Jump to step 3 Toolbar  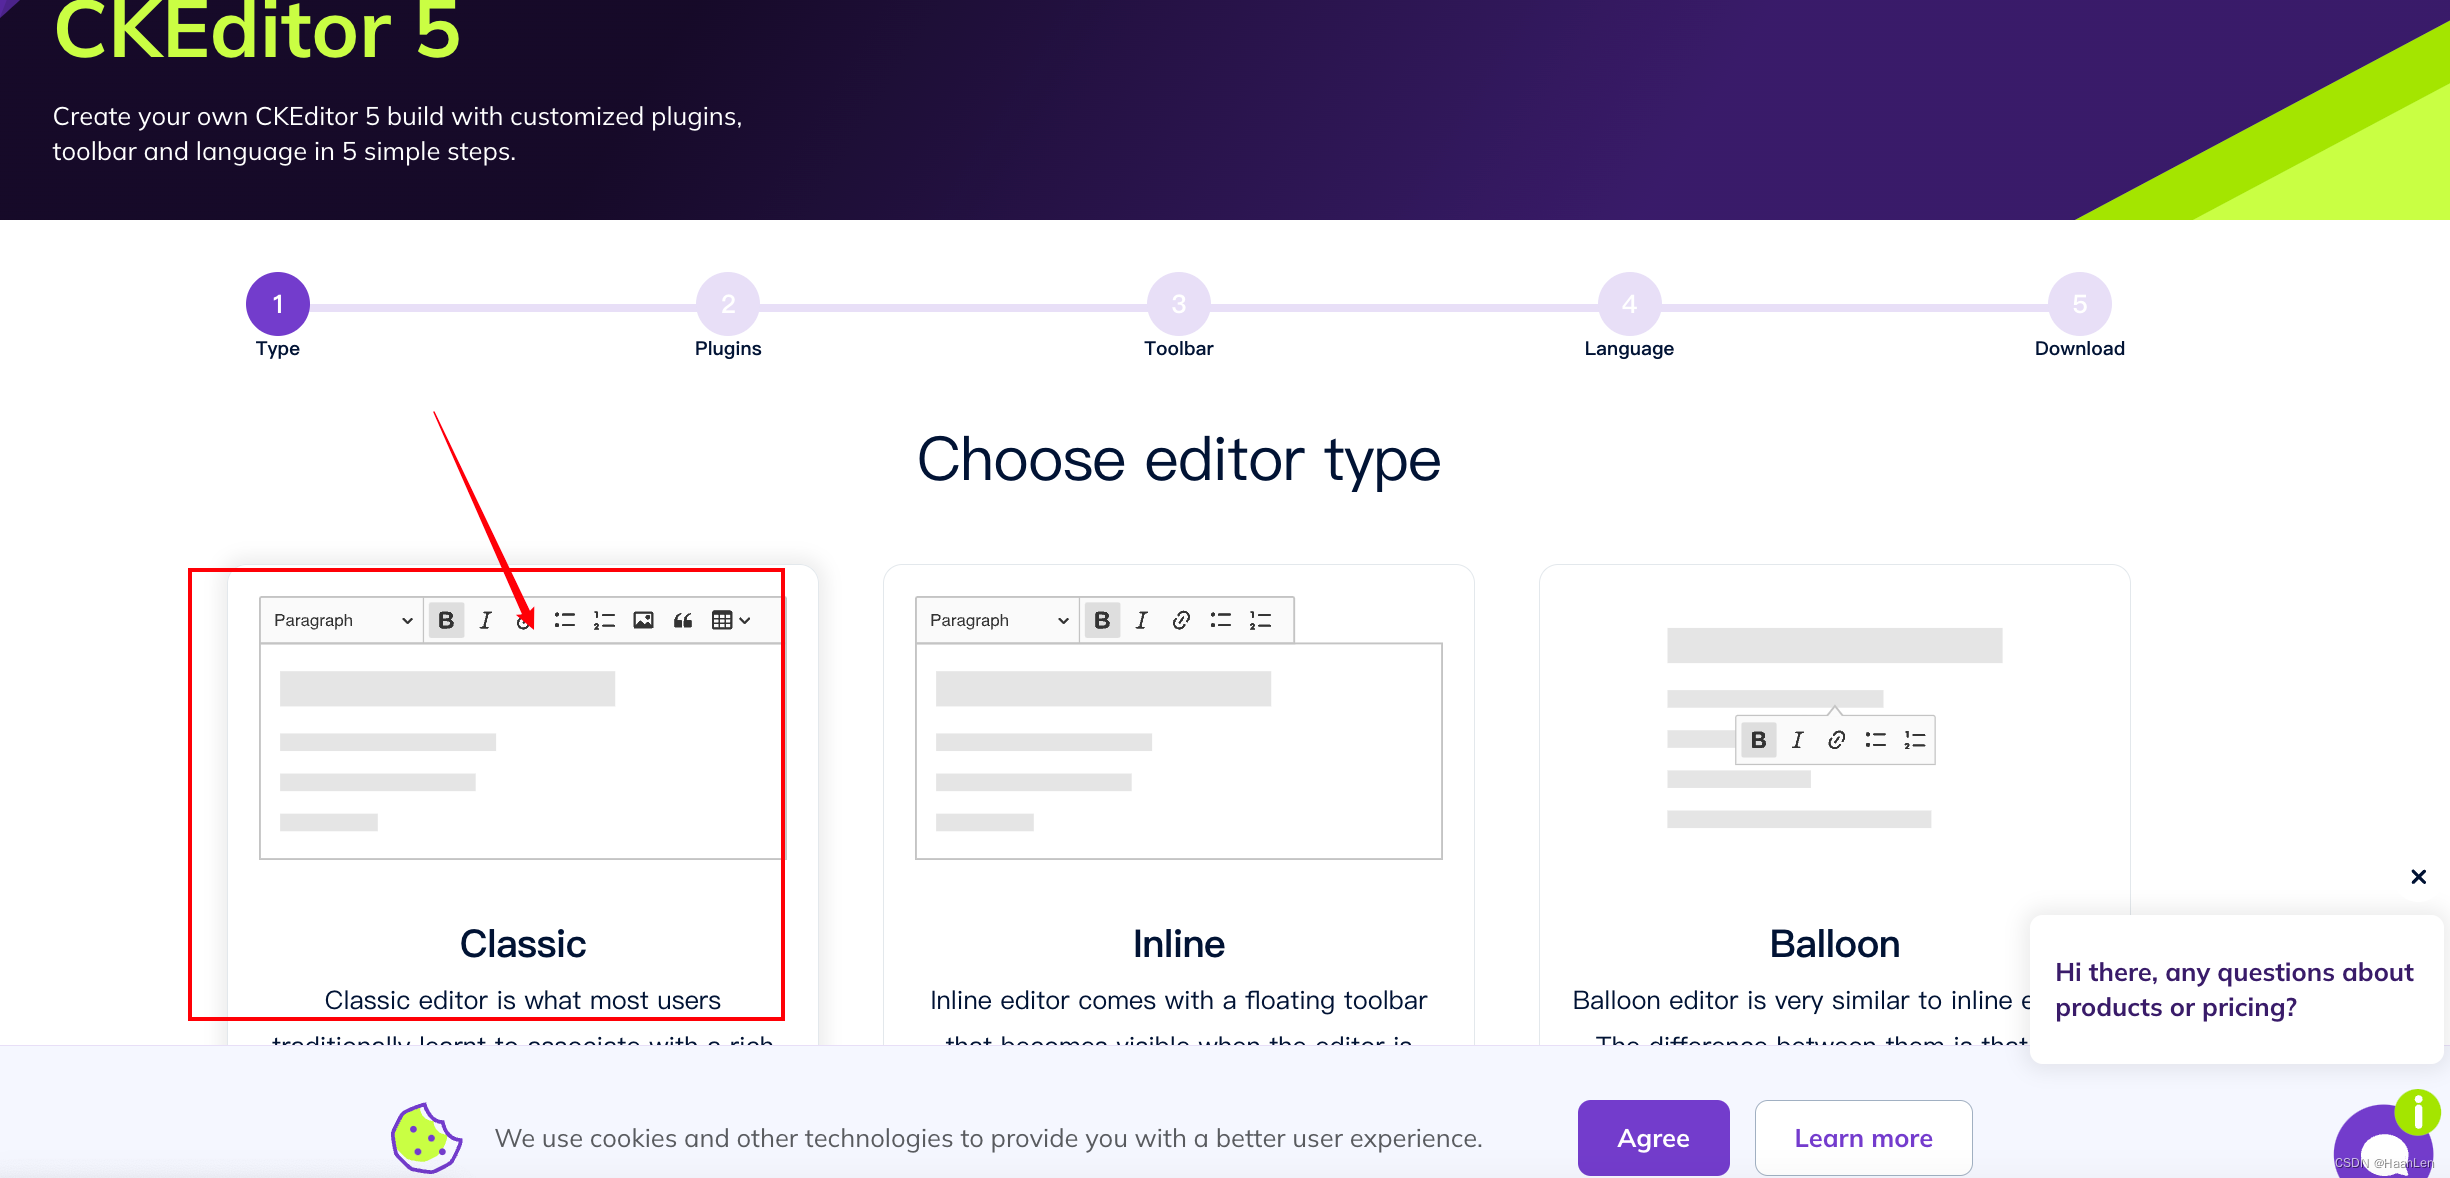pos(1178,304)
